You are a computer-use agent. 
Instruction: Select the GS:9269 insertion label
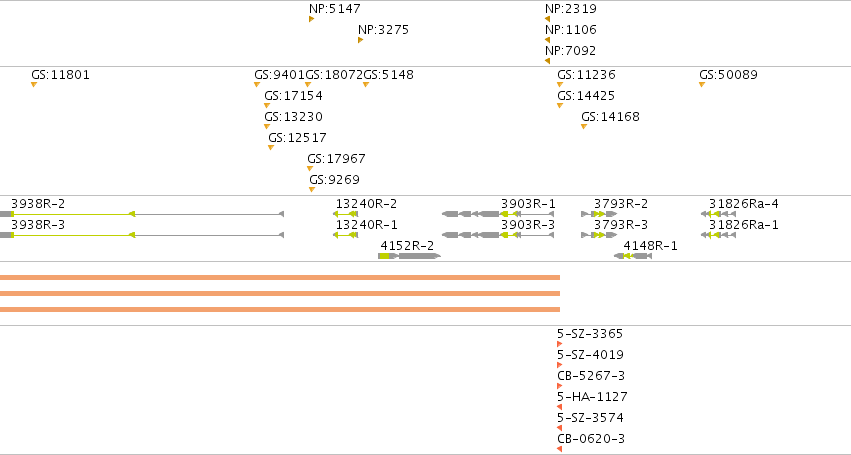334,180
